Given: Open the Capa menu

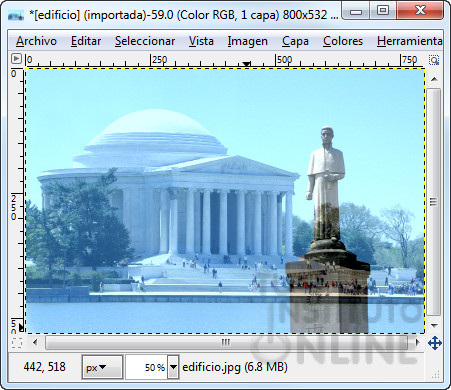Looking at the screenshot, I should [x=295, y=41].
